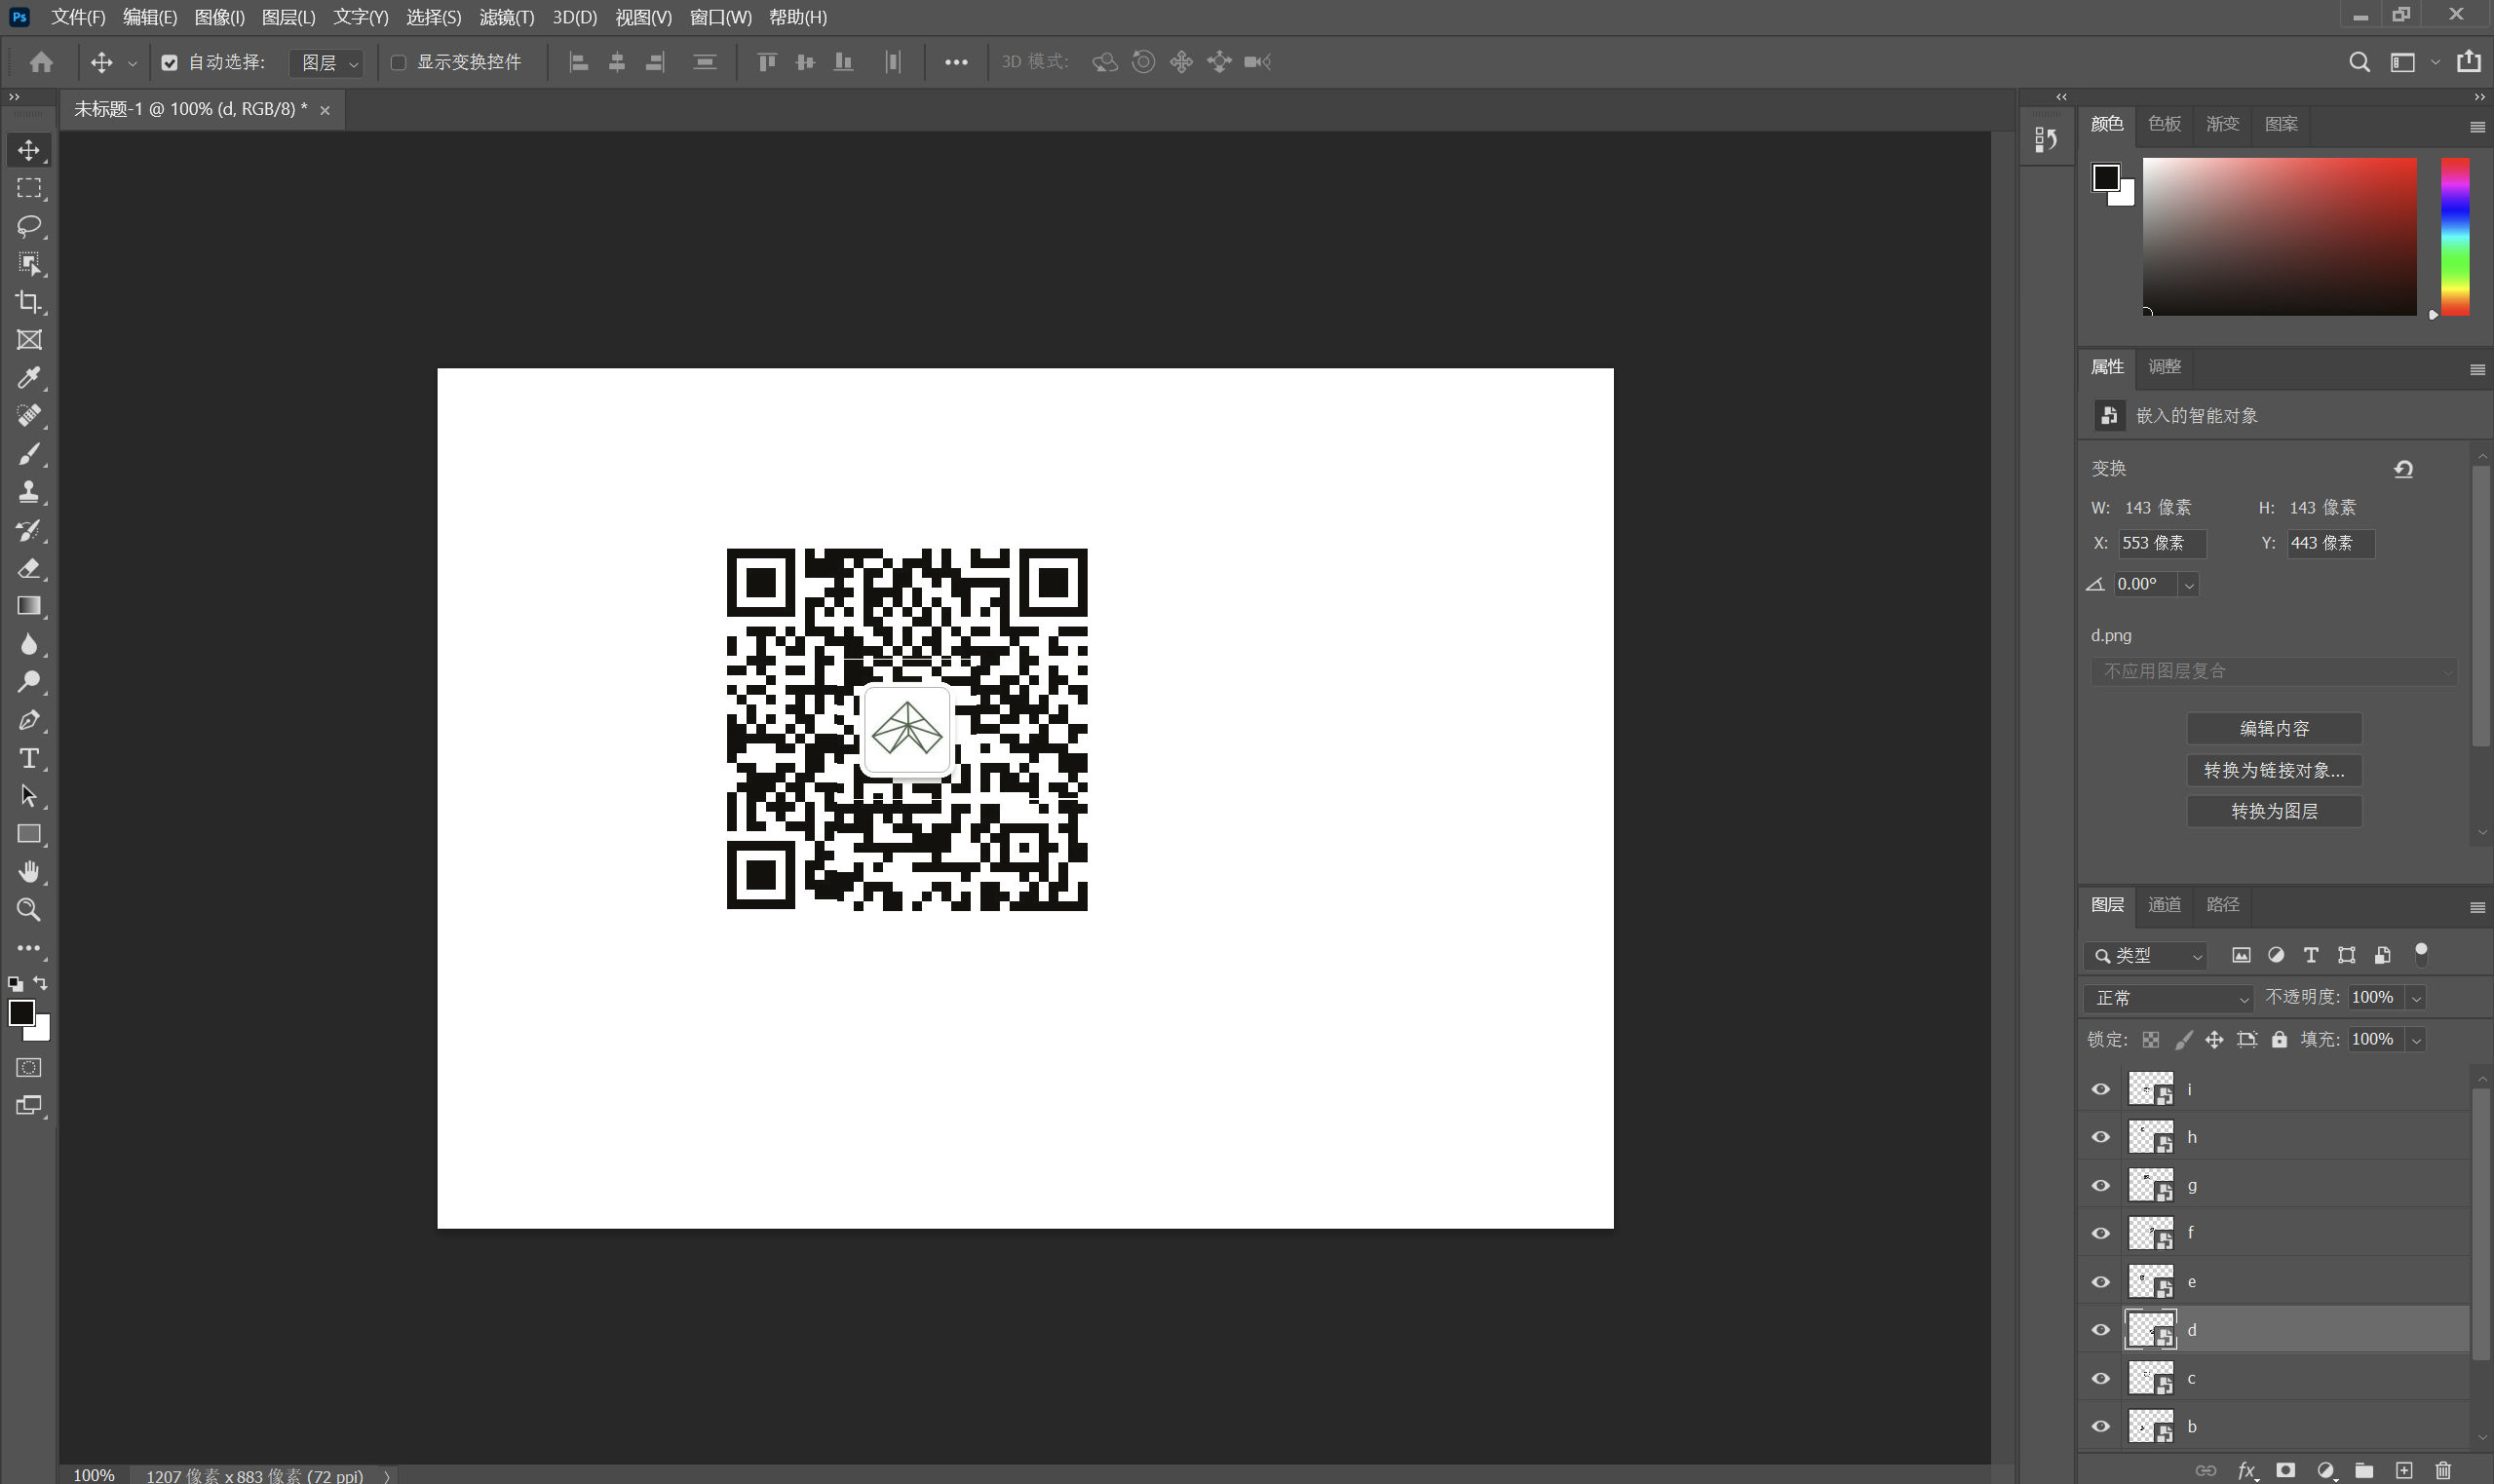2494x1484 pixels.
Task: Click the X position 553 像素 field
Action: coord(2162,543)
